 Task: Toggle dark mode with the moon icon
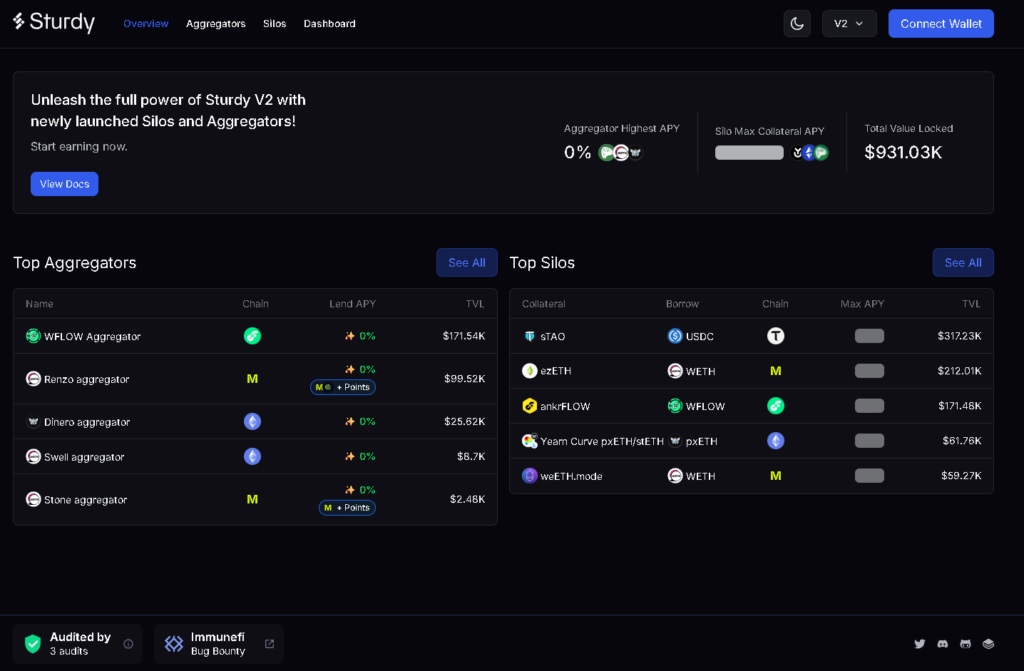tap(797, 23)
